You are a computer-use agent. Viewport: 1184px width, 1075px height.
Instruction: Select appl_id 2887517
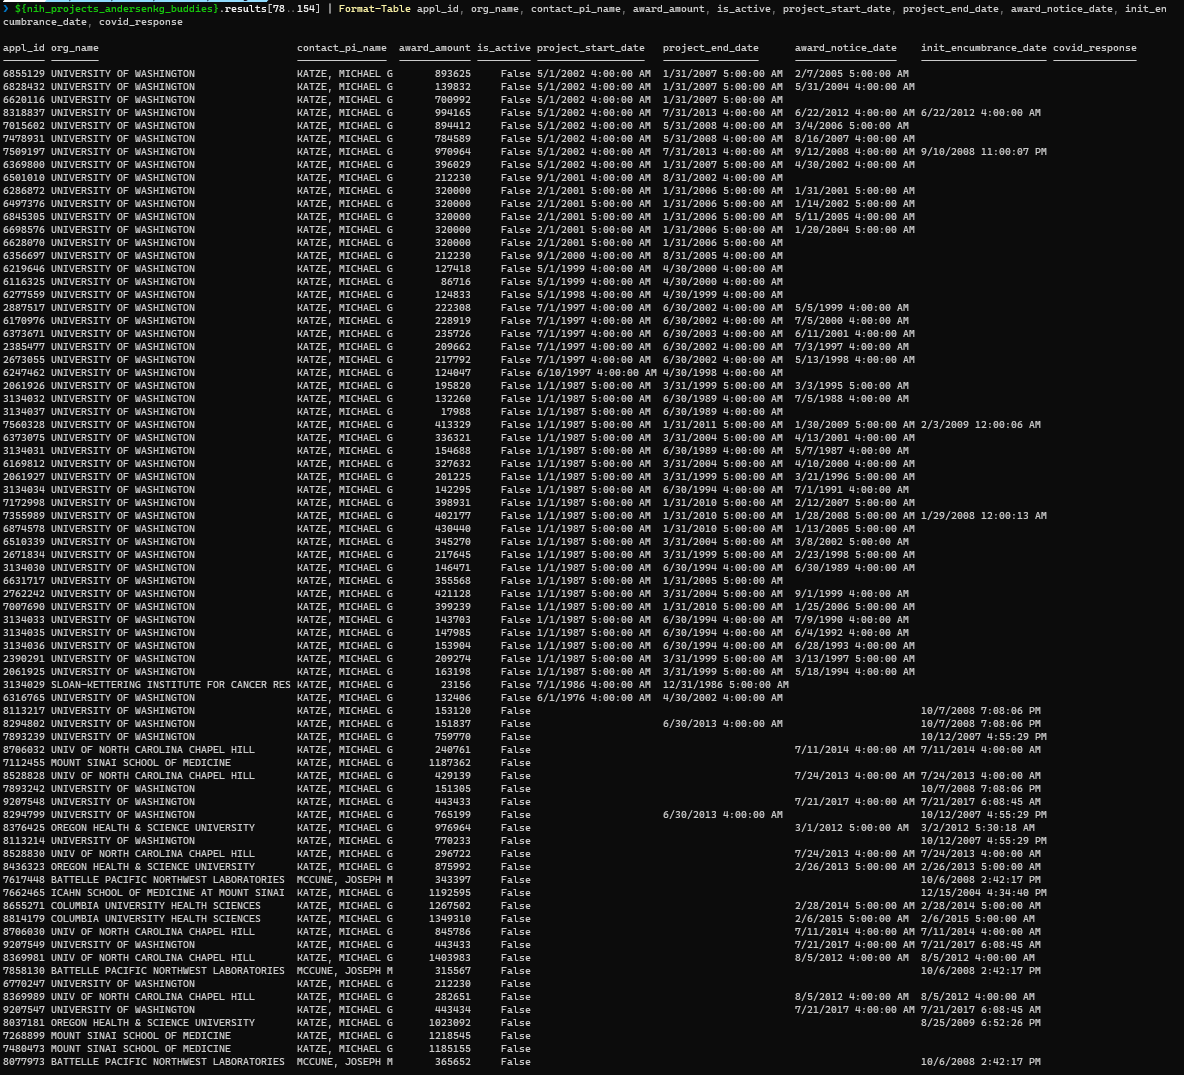(23, 308)
